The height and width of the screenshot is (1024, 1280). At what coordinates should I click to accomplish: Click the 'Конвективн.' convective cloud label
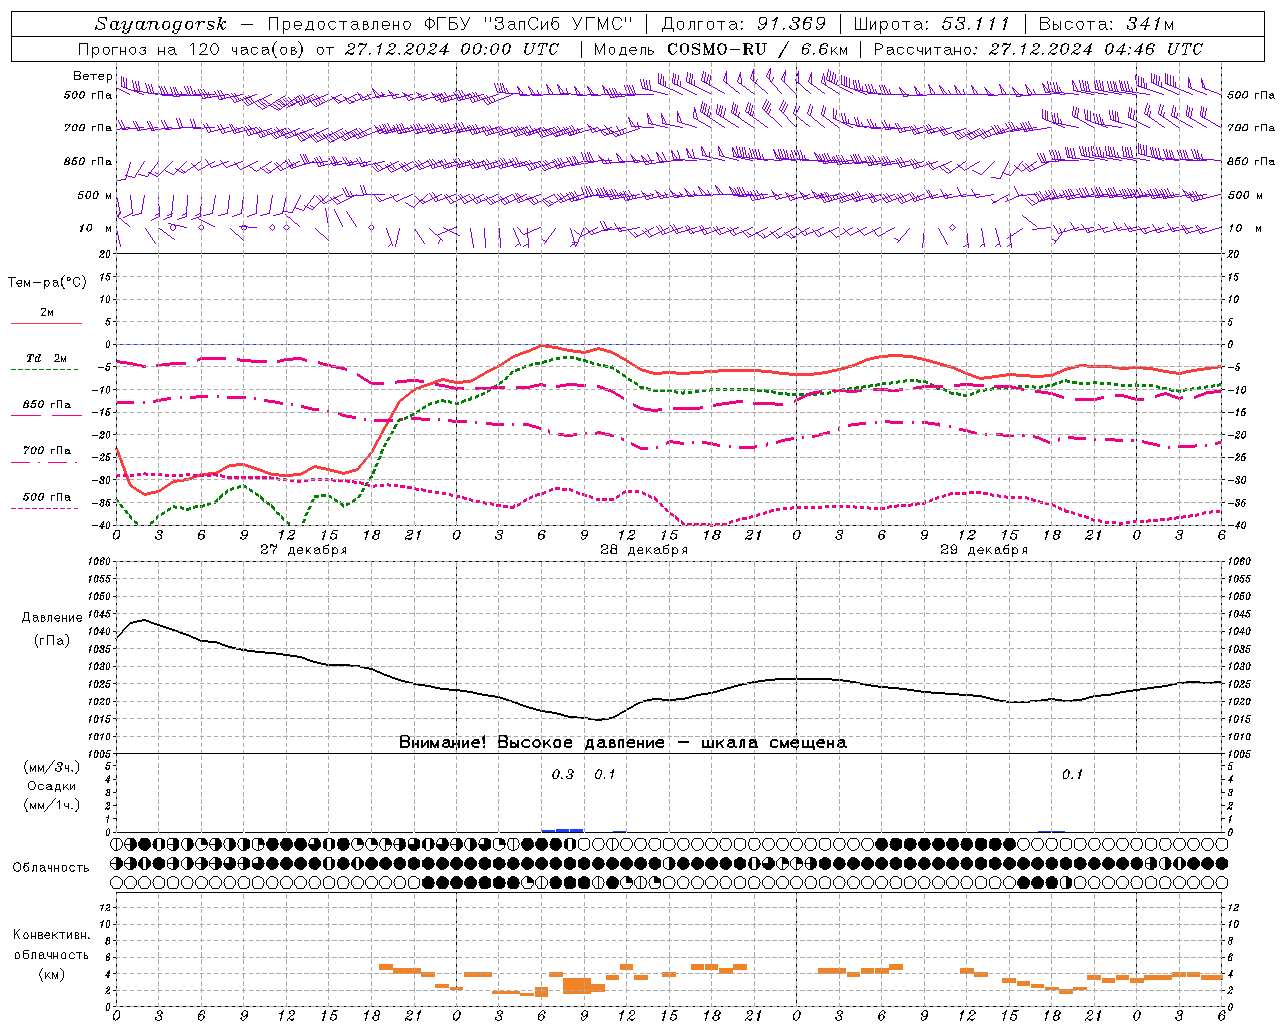(x=51, y=935)
